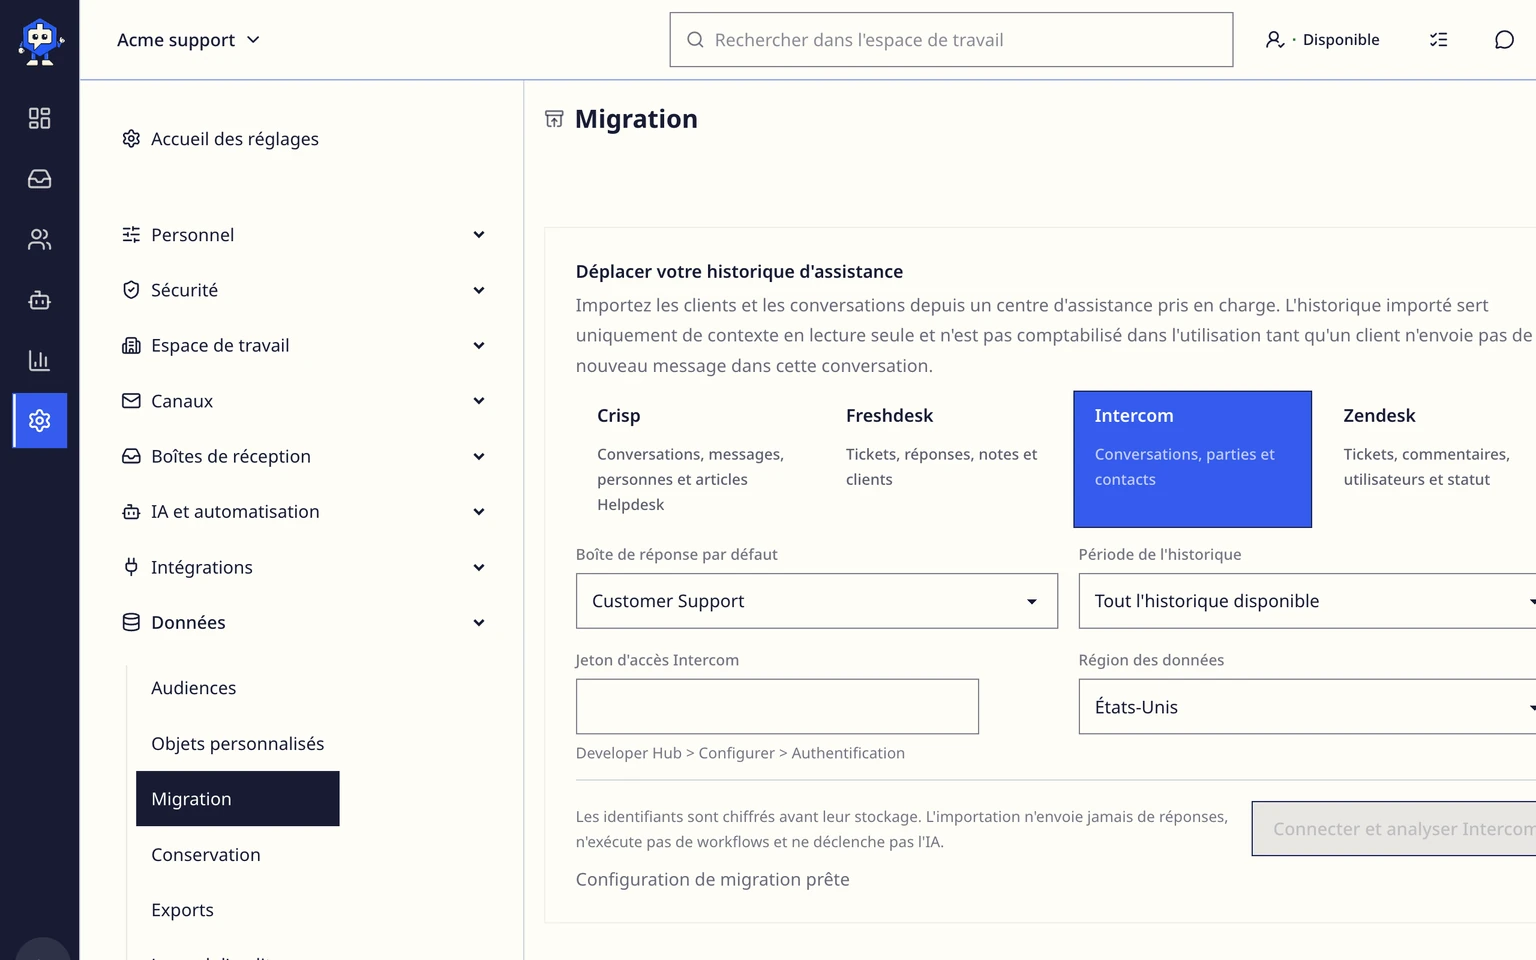Select the settings gear icon in sidebar

click(x=40, y=420)
